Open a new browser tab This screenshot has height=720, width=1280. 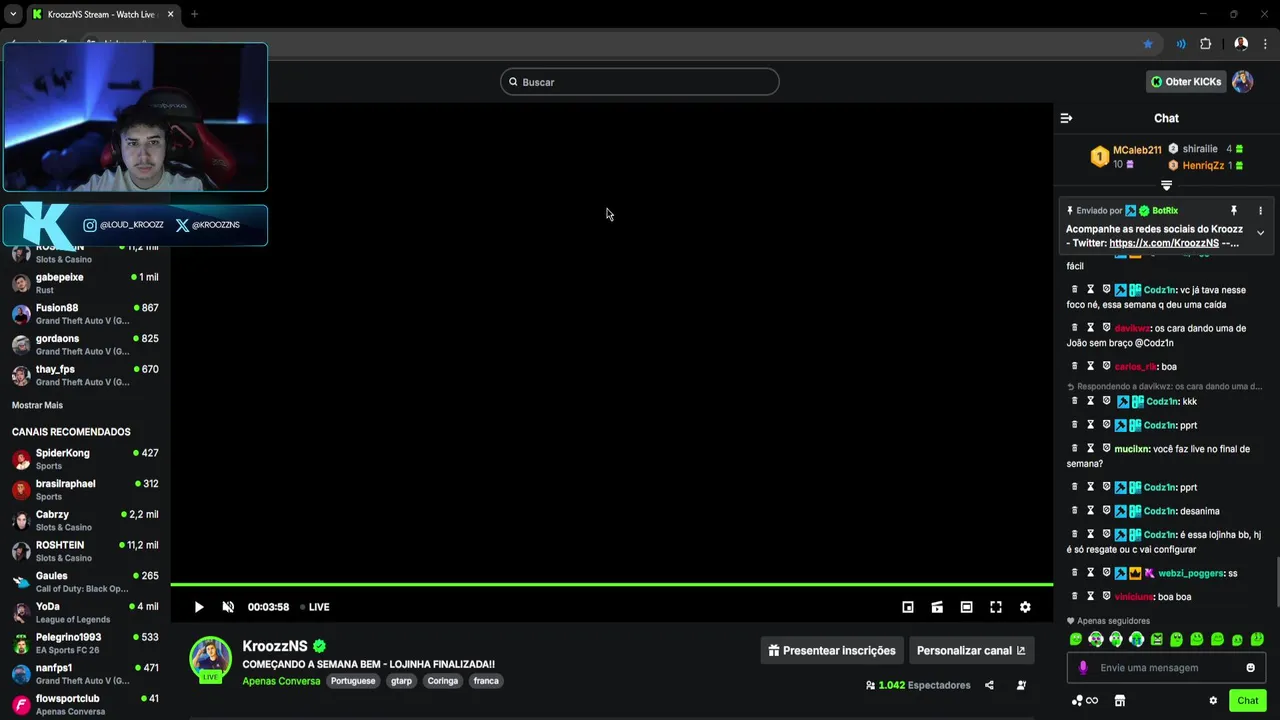coord(194,14)
